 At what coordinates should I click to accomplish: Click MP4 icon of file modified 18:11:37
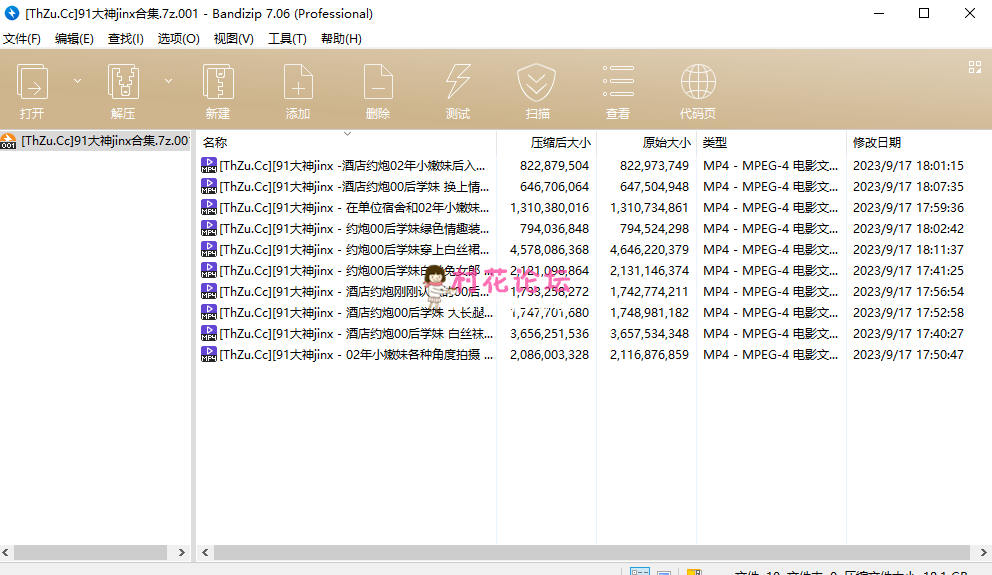pyautogui.click(x=209, y=249)
